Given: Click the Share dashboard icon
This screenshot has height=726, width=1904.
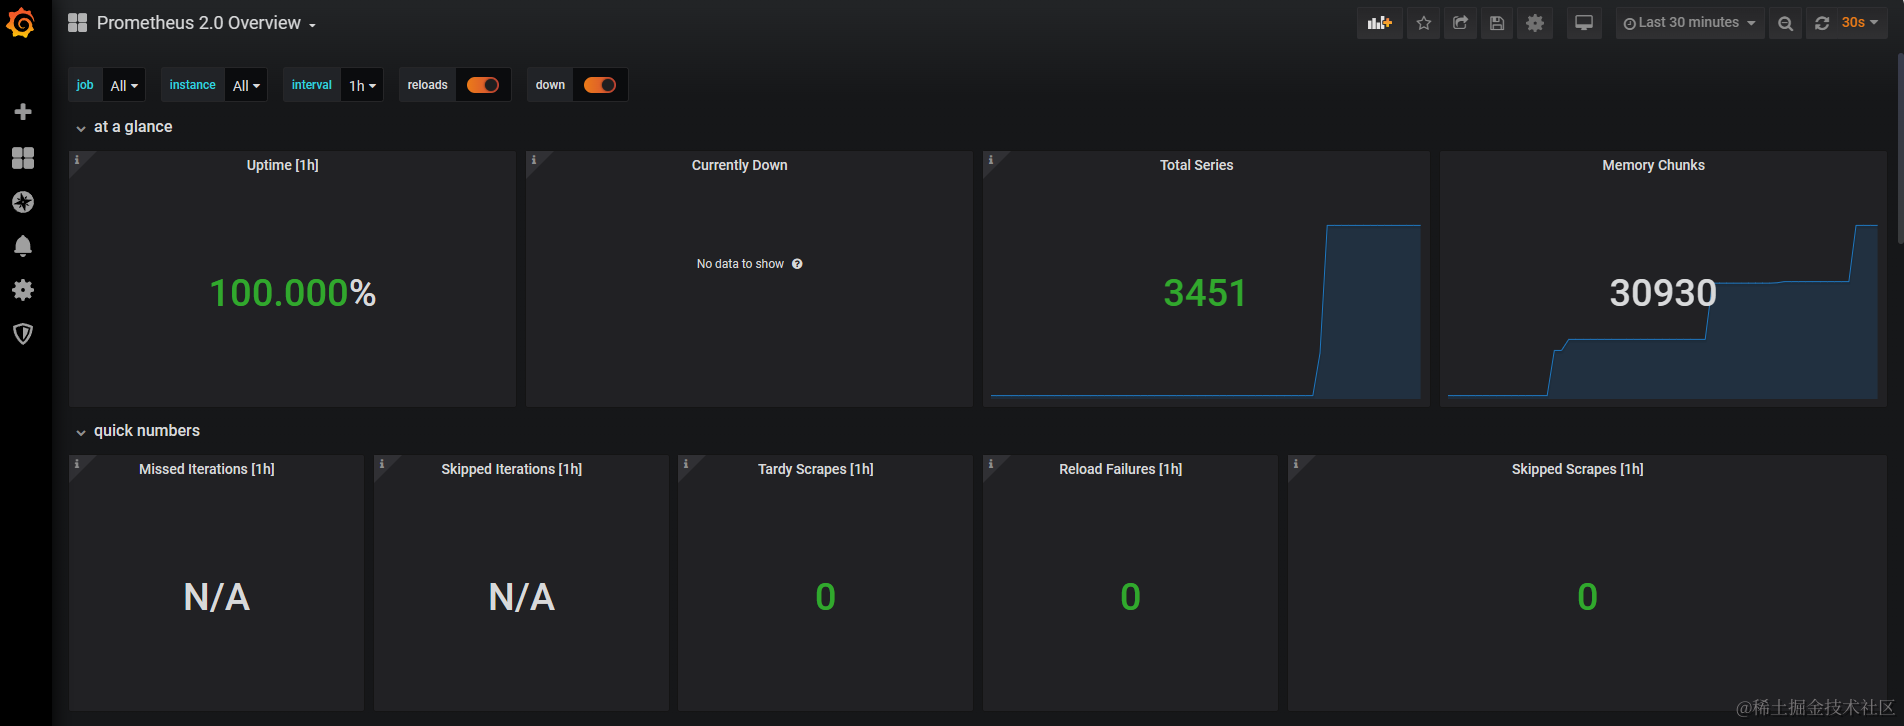Looking at the screenshot, I should pyautogui.click(x=1460, y=23).
